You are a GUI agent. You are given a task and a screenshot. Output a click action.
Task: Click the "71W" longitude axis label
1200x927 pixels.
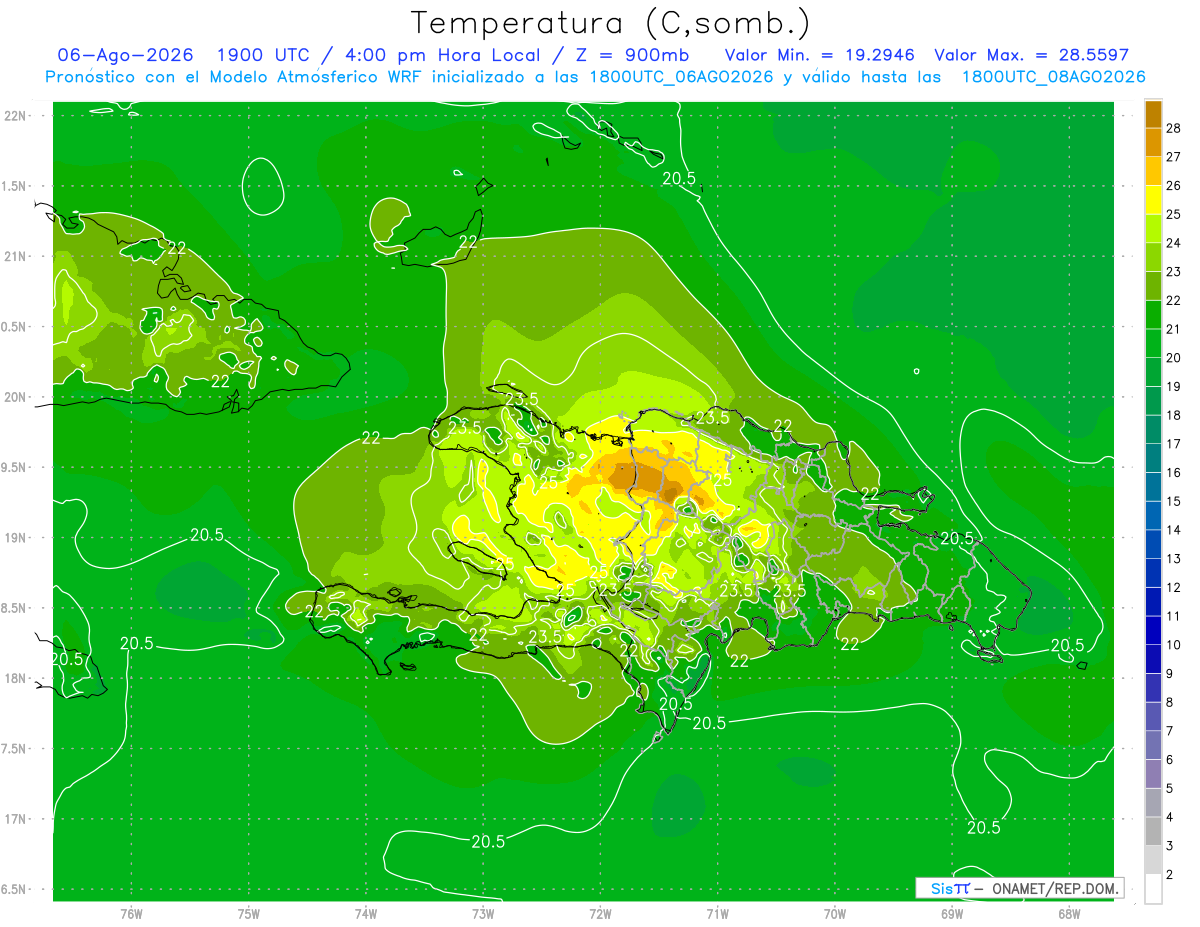[717, 913]
